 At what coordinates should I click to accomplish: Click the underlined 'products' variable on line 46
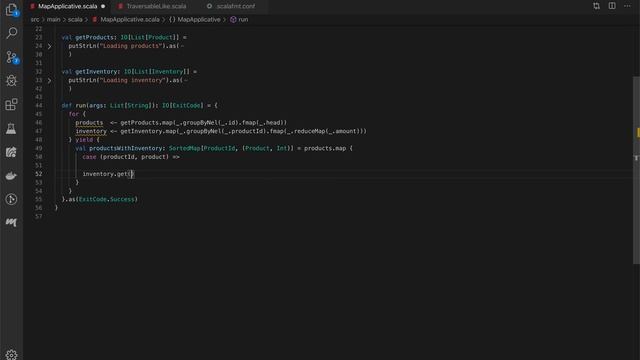(89, 122)
